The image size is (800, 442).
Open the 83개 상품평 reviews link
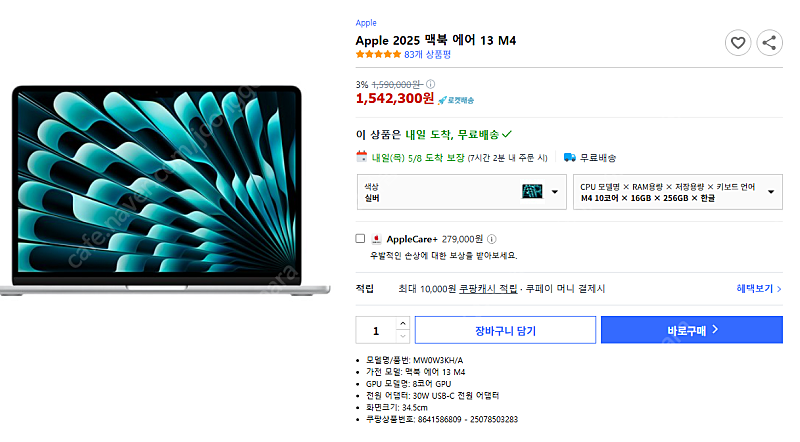(428, 55)
